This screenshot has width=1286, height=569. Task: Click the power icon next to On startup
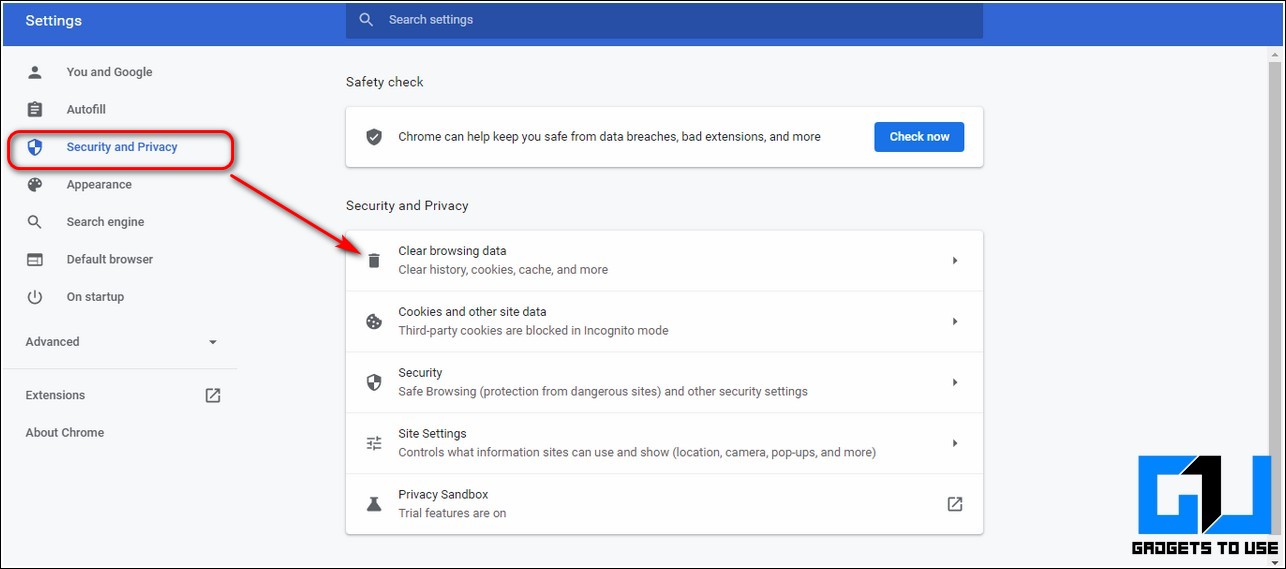pyautogui.click(x=35, y=297)
